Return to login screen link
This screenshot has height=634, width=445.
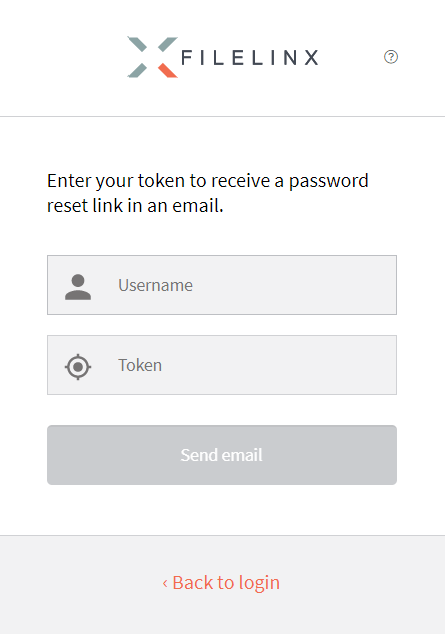(x=221, y=583)
